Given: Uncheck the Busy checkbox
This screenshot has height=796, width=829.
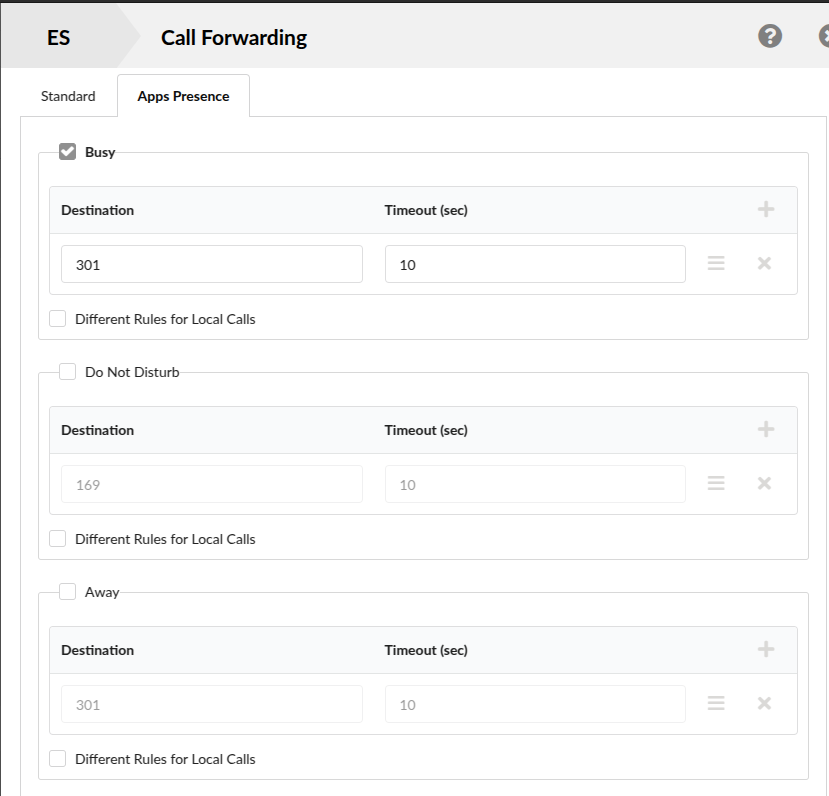Looking at the screenshot, I should [67, 152].
